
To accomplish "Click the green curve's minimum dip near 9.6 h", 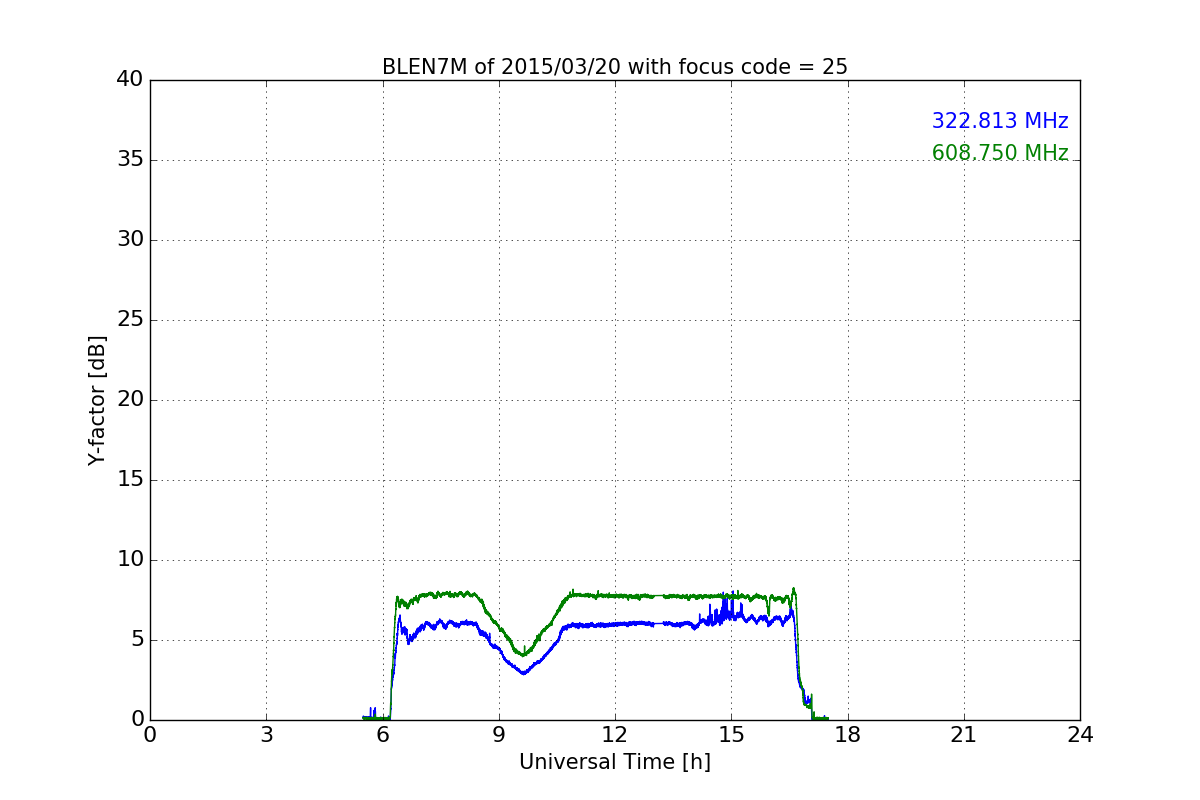I will (x=523, y=655).
